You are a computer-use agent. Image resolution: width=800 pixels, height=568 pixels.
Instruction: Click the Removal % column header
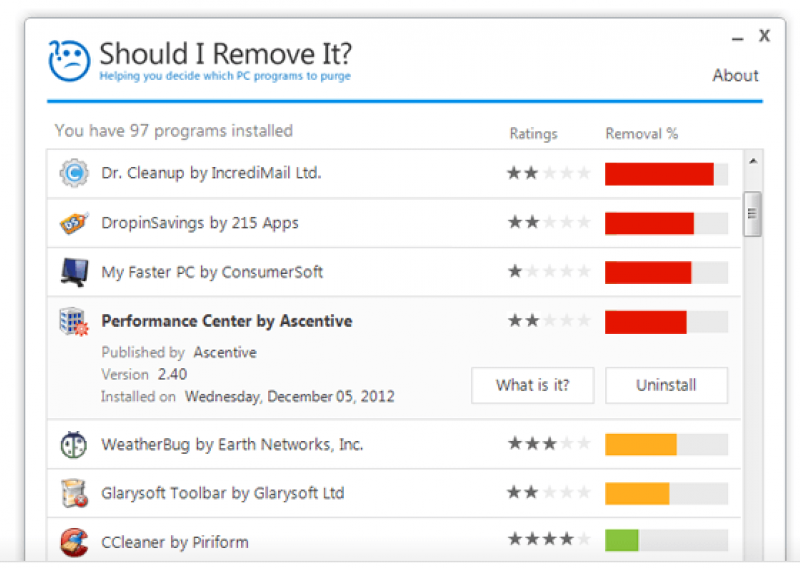641,134
